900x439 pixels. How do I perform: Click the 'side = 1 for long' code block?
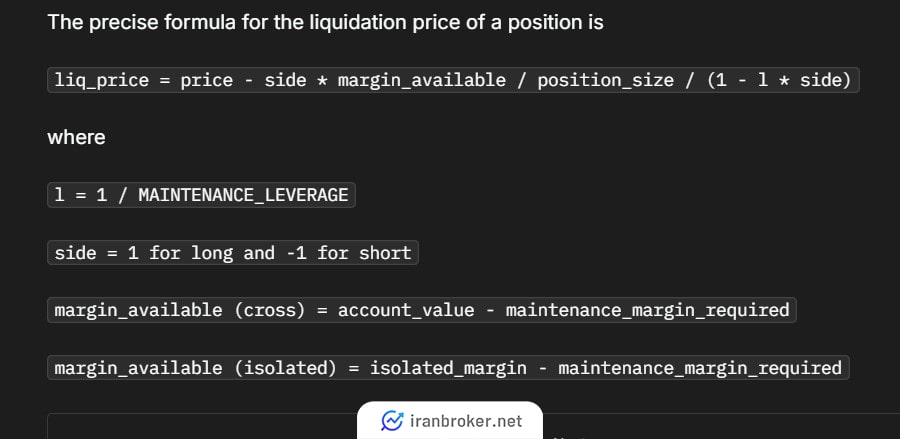(233, 252)
